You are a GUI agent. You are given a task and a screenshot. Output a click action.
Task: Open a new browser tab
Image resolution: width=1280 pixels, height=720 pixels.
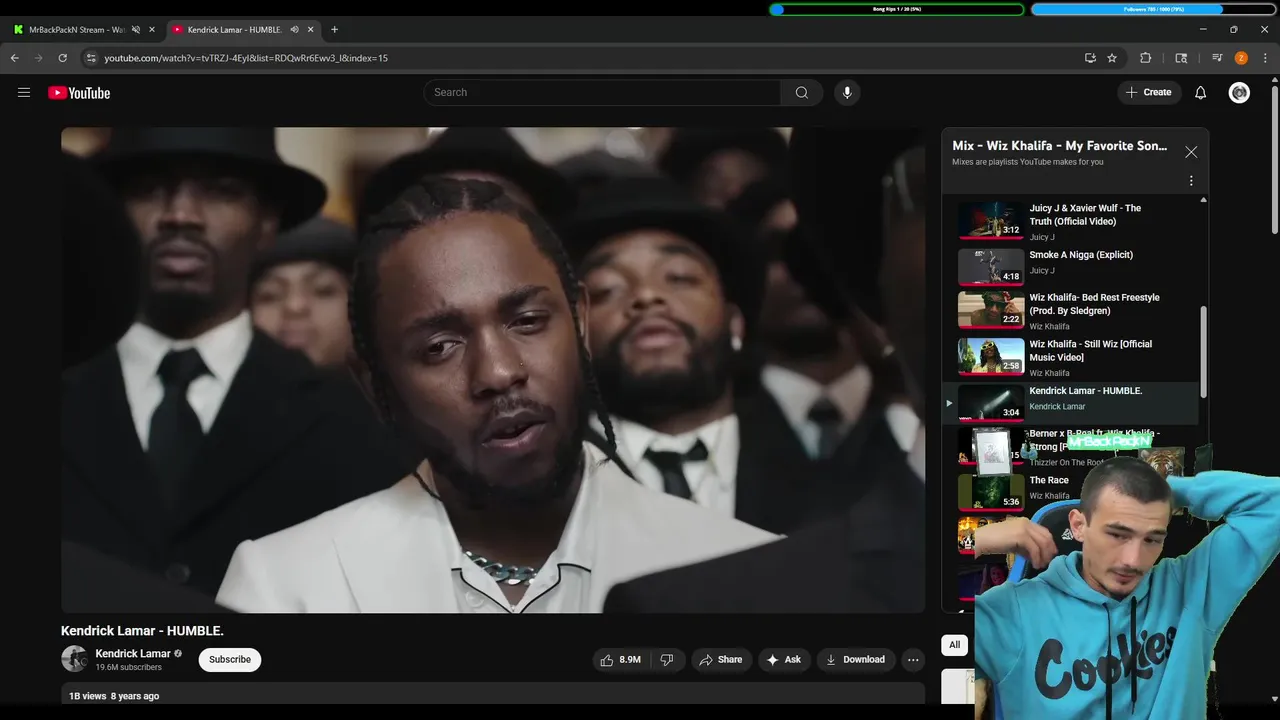click(x=334, y=30)
